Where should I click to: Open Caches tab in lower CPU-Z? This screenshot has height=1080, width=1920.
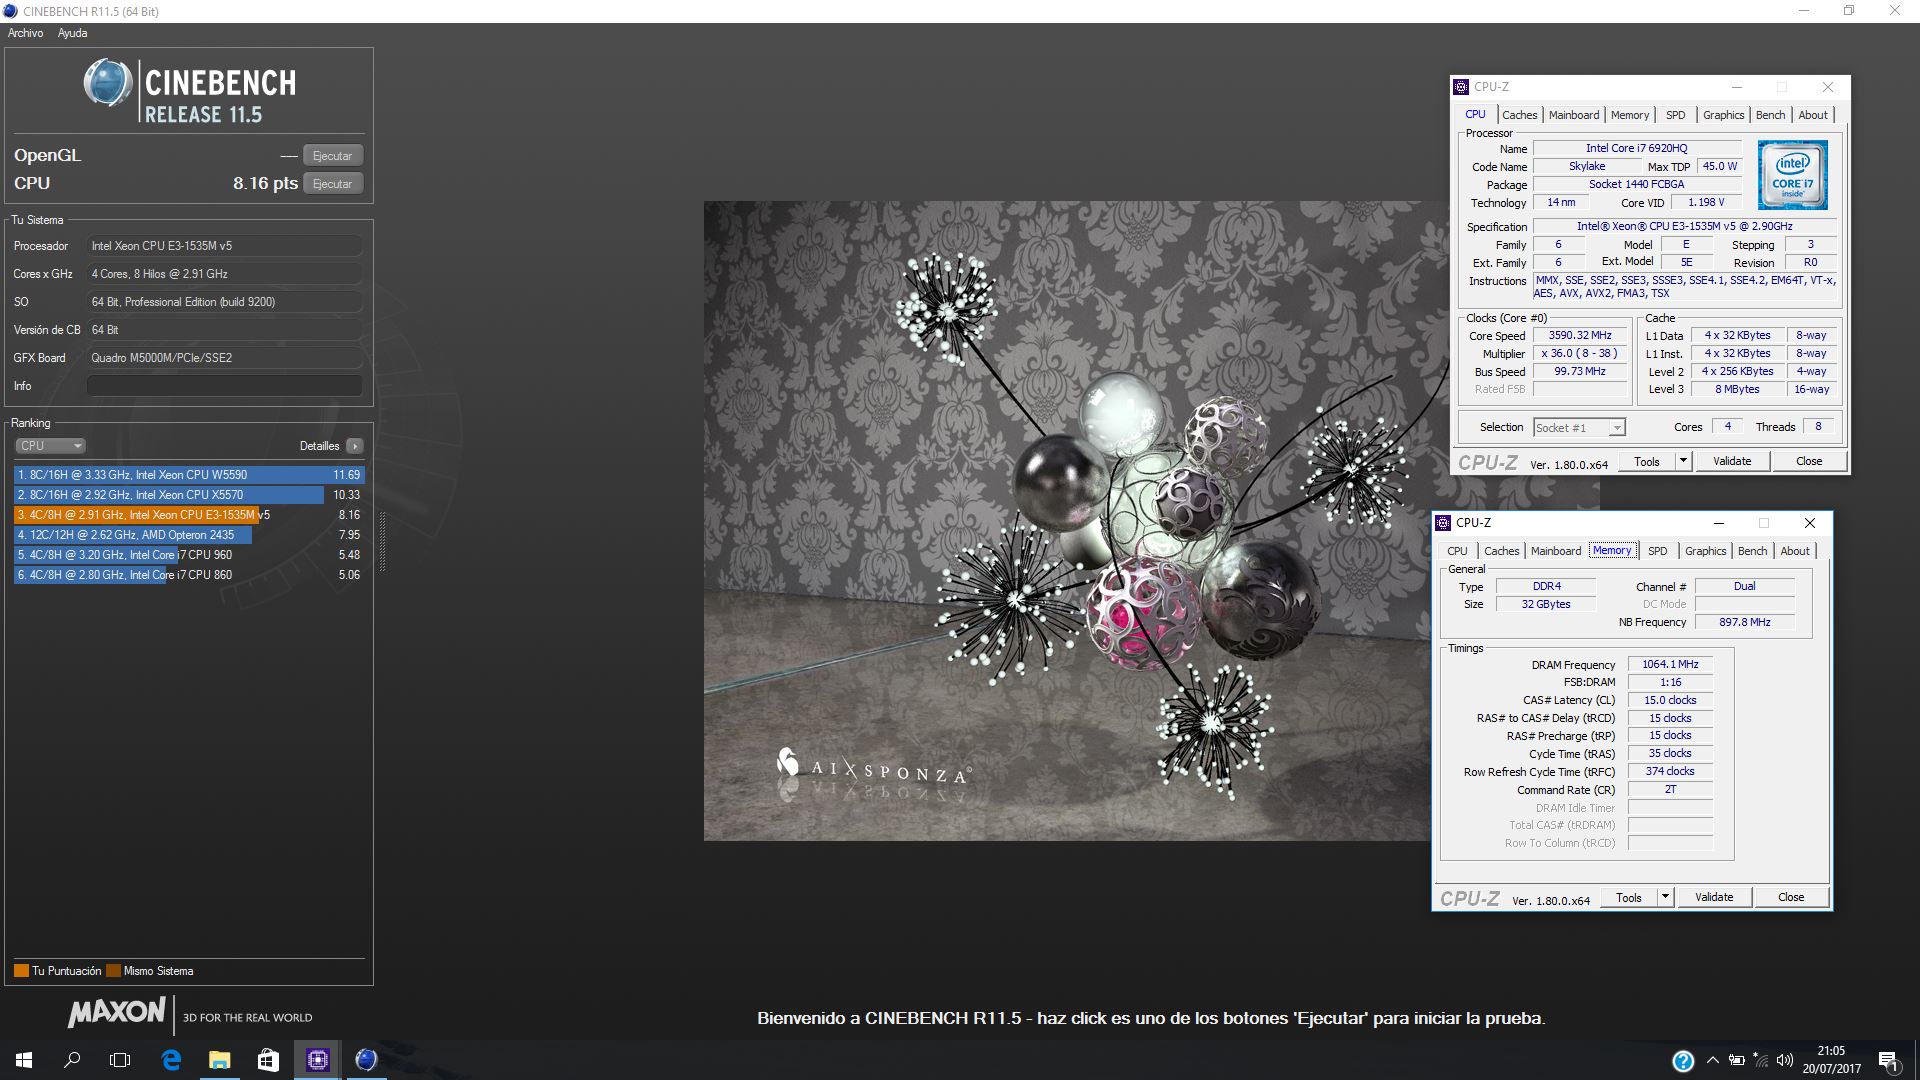pyautogui.click(x=1501, y=551)
